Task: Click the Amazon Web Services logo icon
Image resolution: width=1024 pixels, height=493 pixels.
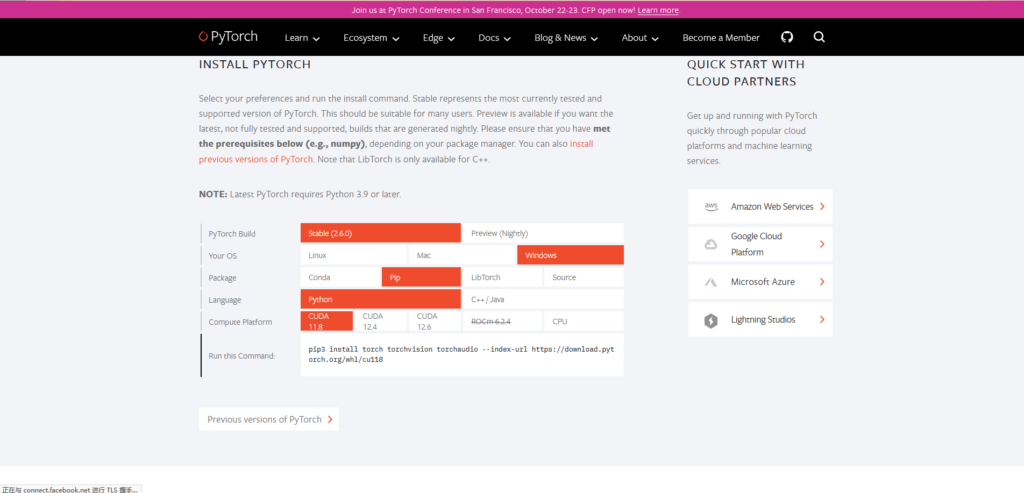Action: pyautogui.click(x=711, y=207)
